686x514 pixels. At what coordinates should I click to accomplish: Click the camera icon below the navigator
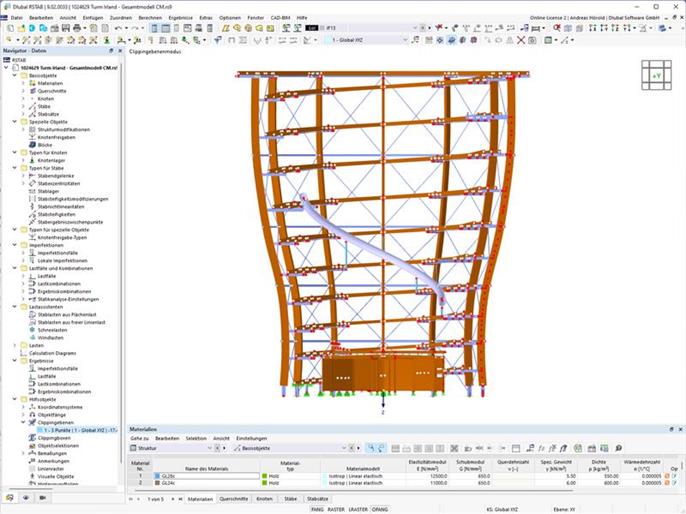tap(42, 498)
